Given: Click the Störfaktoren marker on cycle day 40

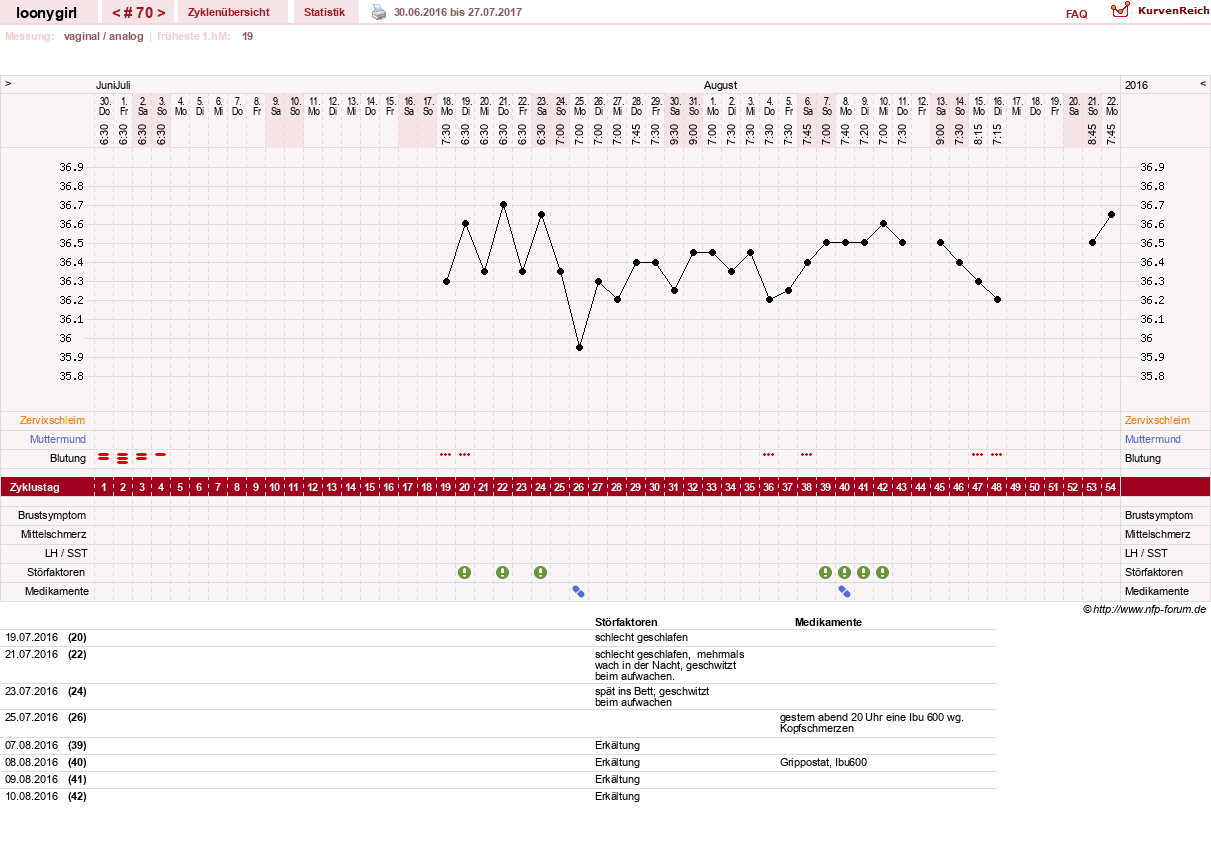Looking at the screenshot, I should [845, 572].
